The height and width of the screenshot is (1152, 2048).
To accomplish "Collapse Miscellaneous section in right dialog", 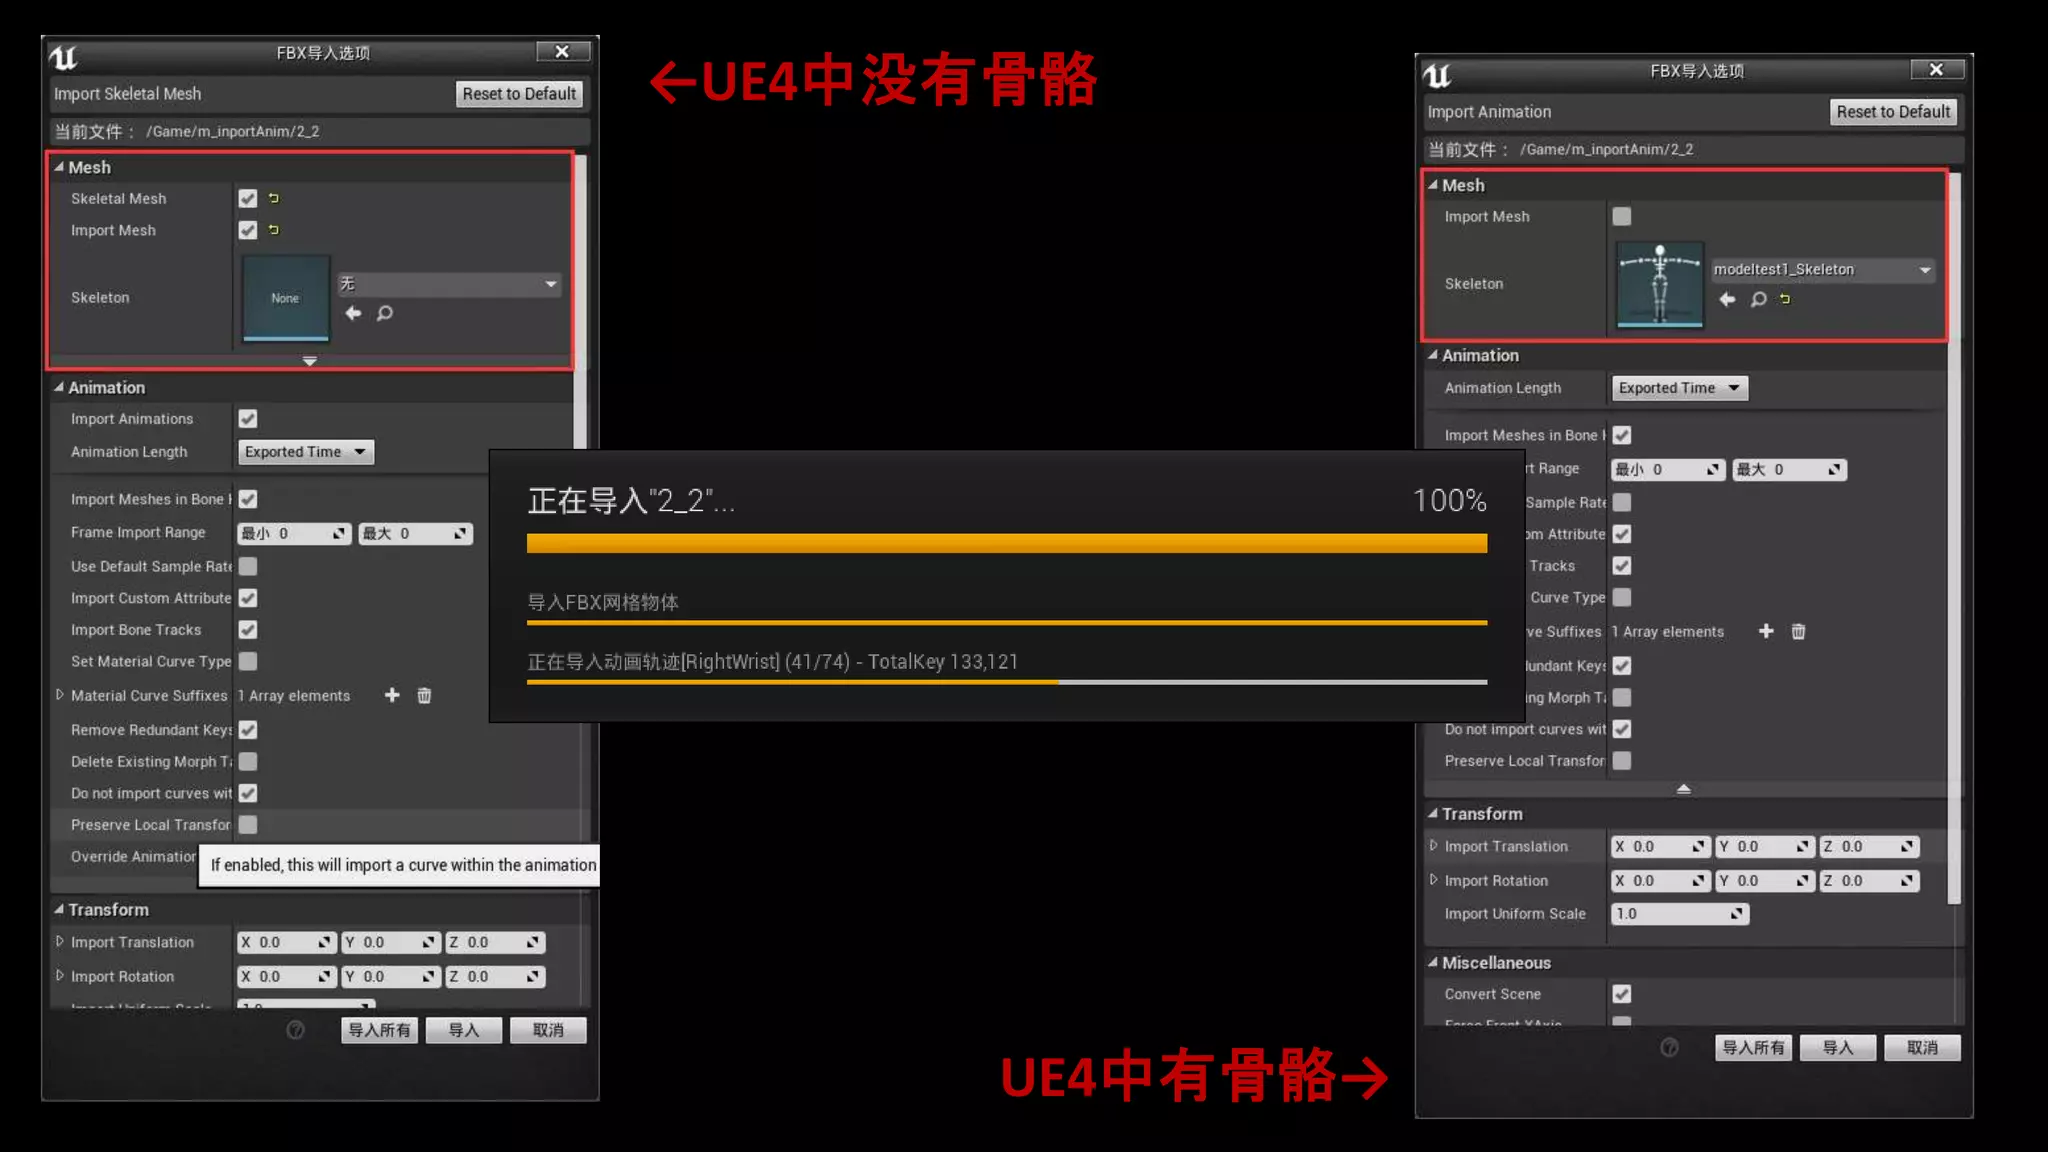I will coord(1433,962).
